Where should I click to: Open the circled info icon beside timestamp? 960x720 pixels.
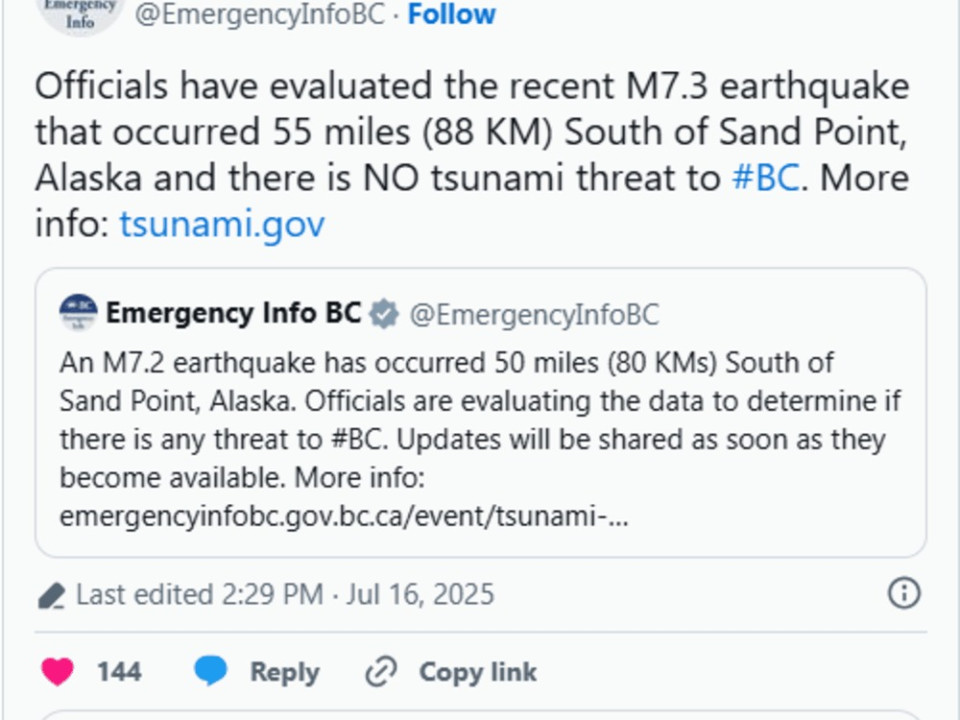(904, 593)
